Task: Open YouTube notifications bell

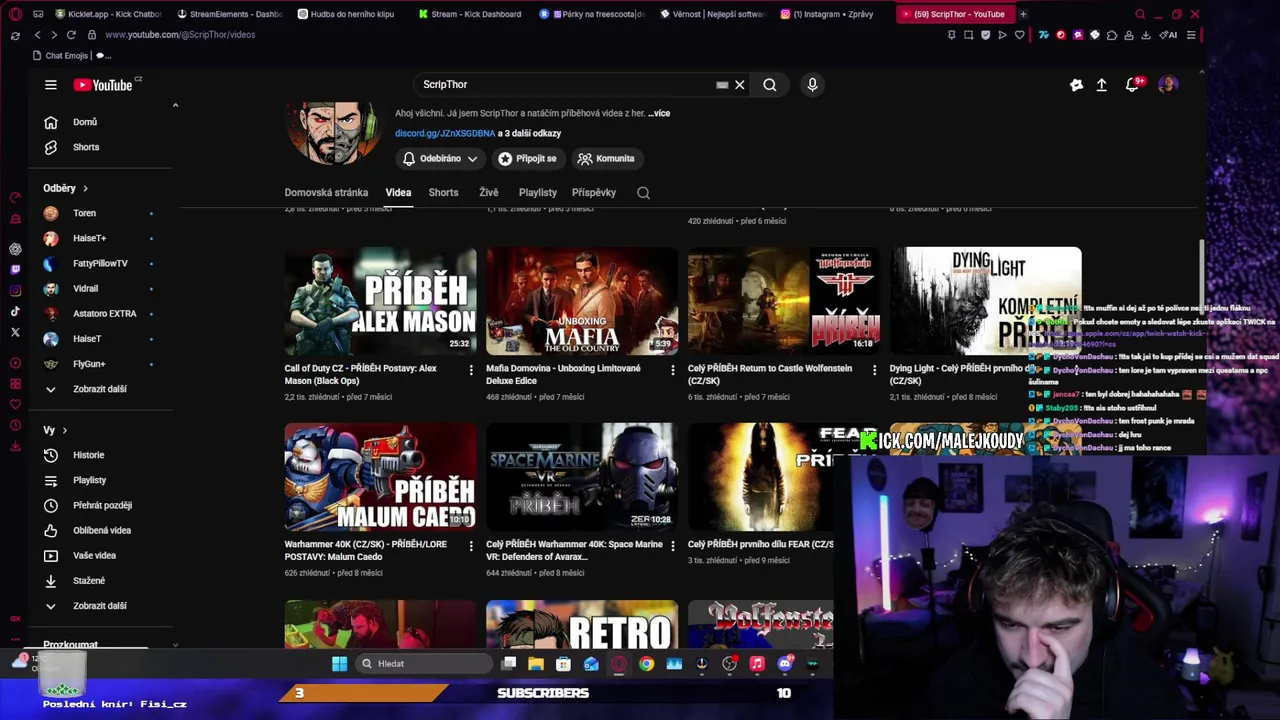Action: [x=1133, y=85]
